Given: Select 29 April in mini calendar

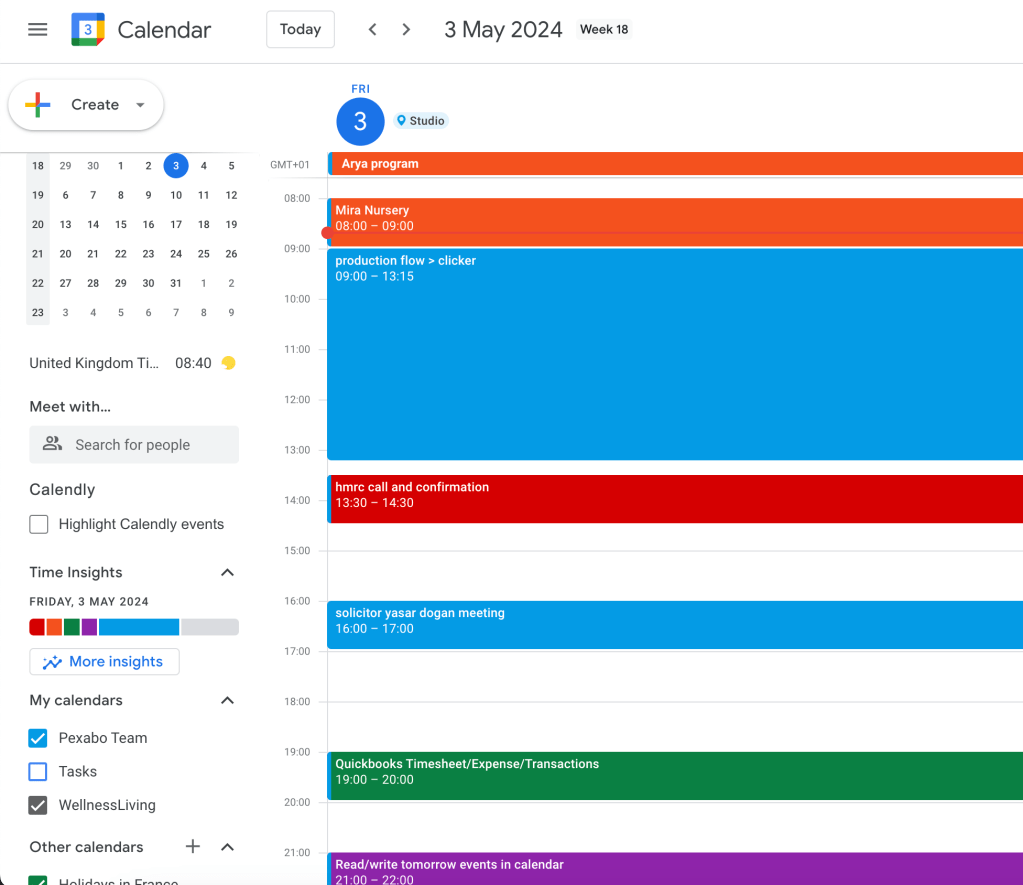Looking at the screenshot, I should coord(65,166).
